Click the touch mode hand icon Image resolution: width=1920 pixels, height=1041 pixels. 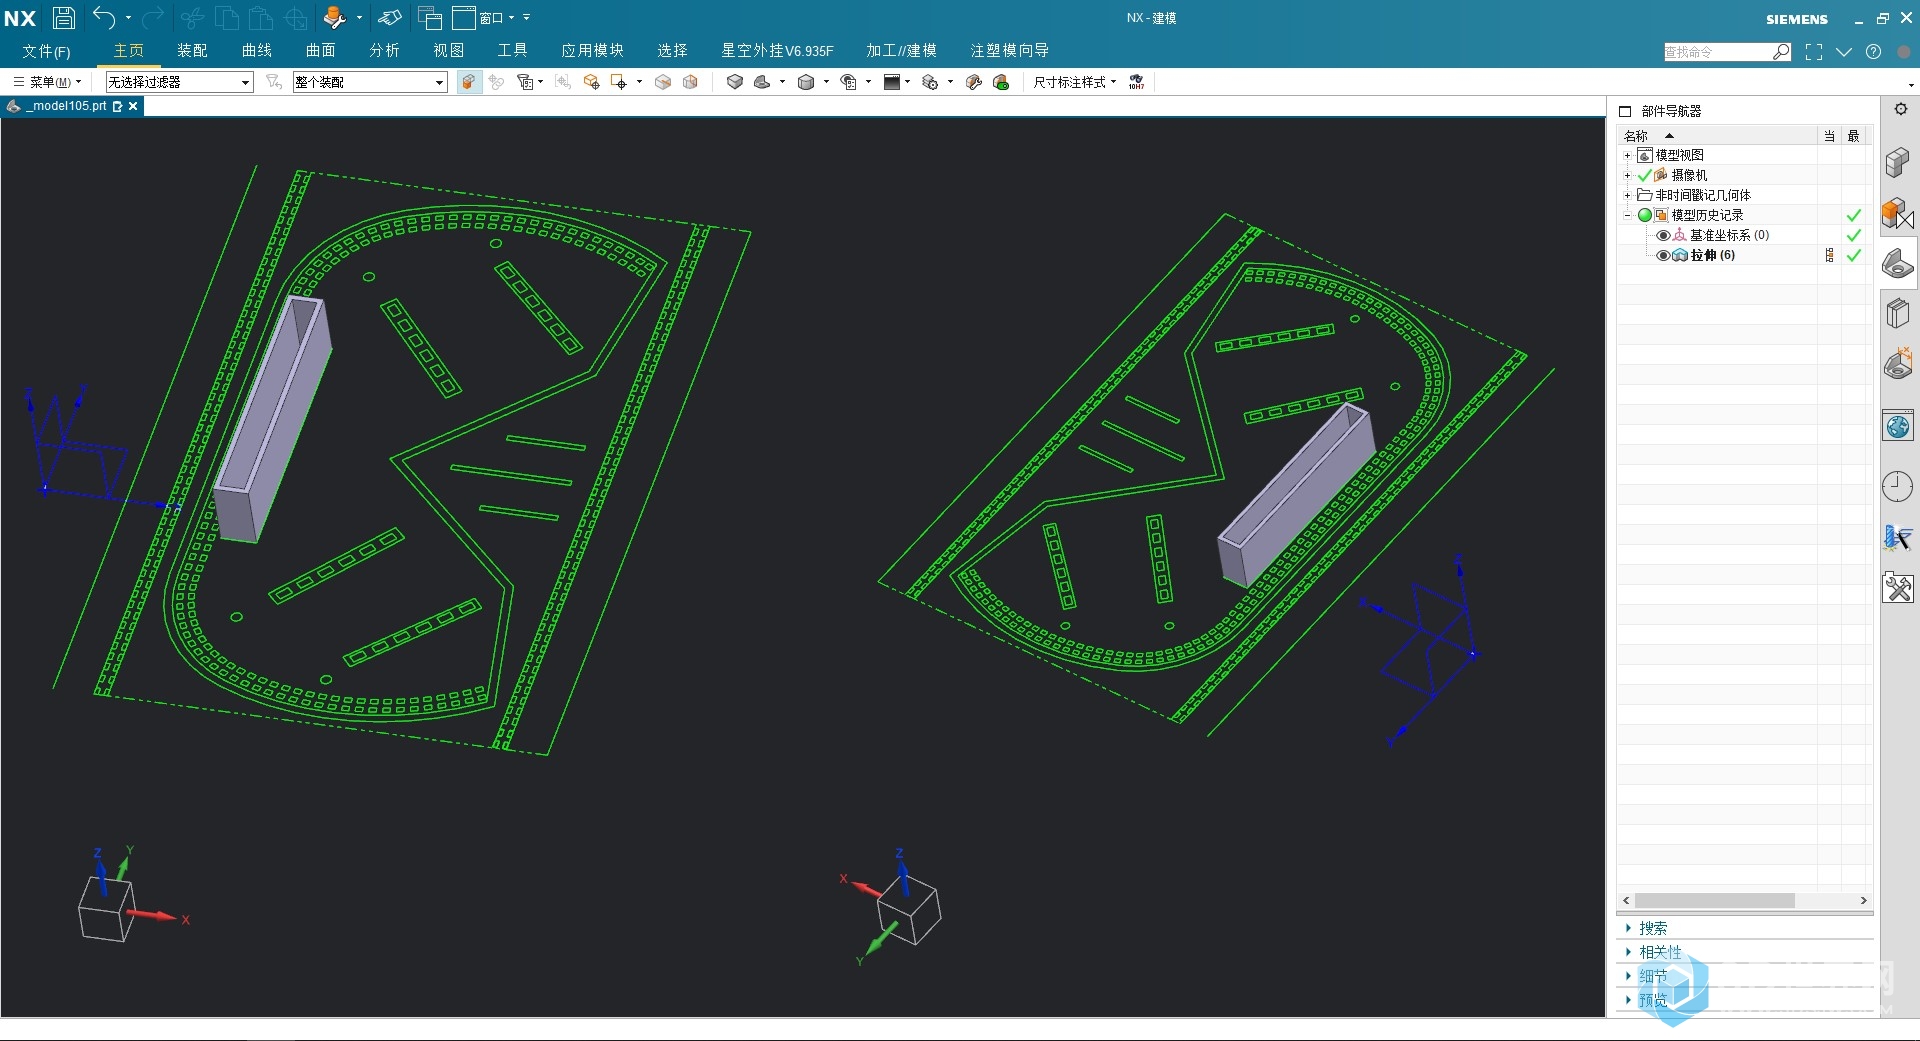click(390, 17)
